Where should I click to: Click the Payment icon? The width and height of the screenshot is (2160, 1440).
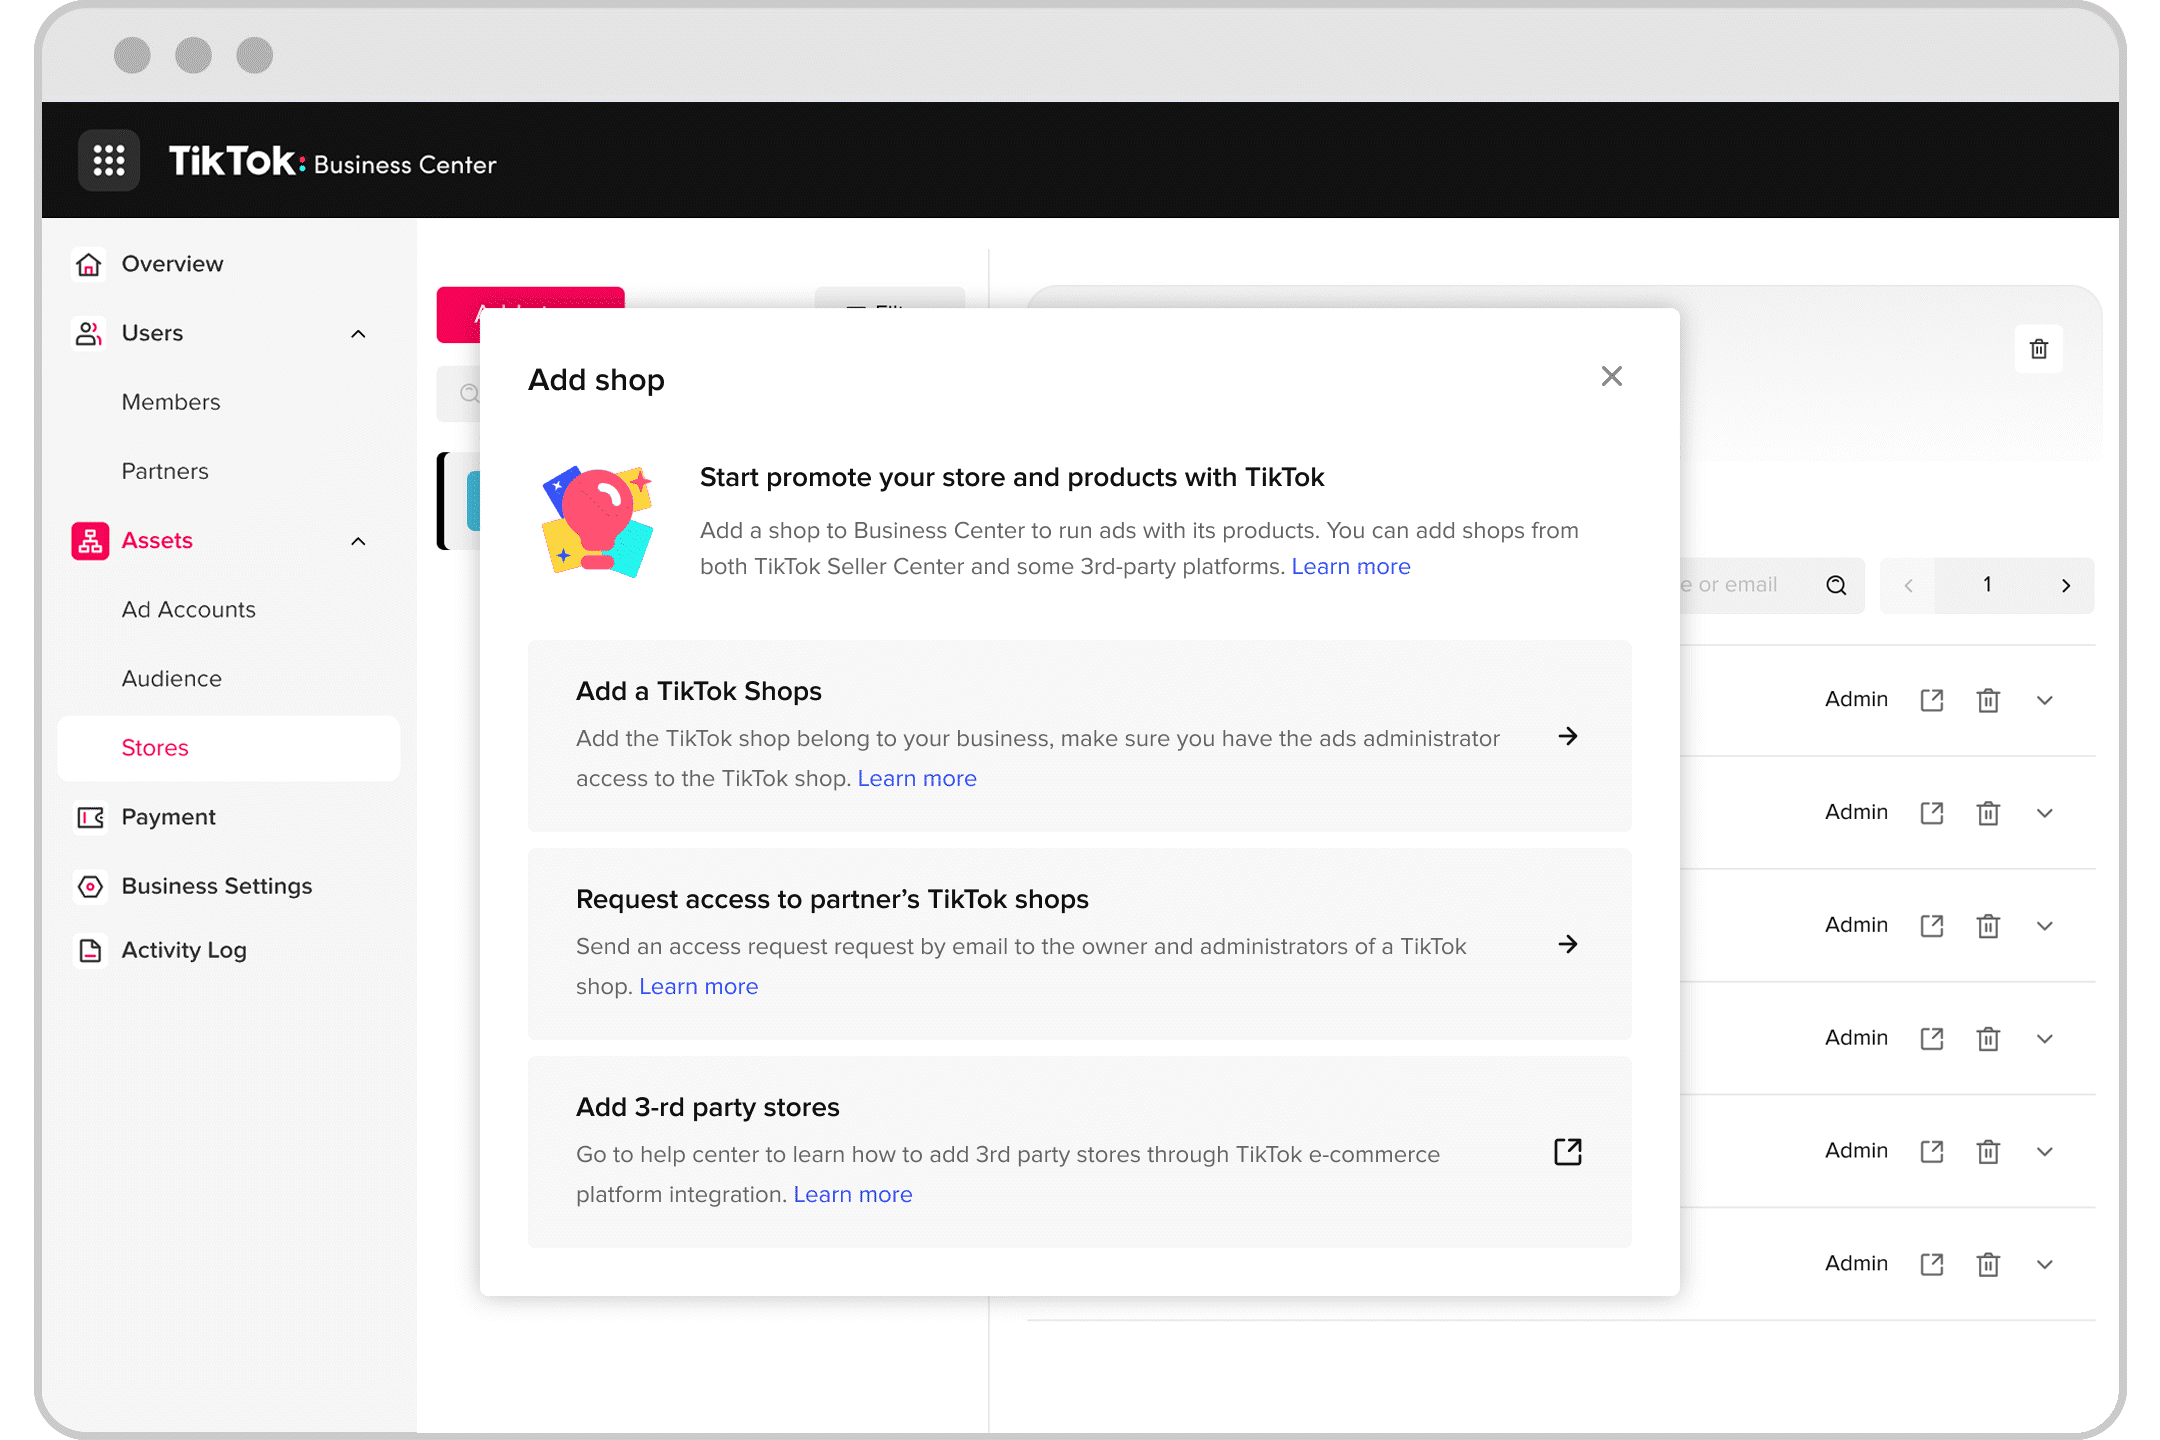click(x=90, y=816)
